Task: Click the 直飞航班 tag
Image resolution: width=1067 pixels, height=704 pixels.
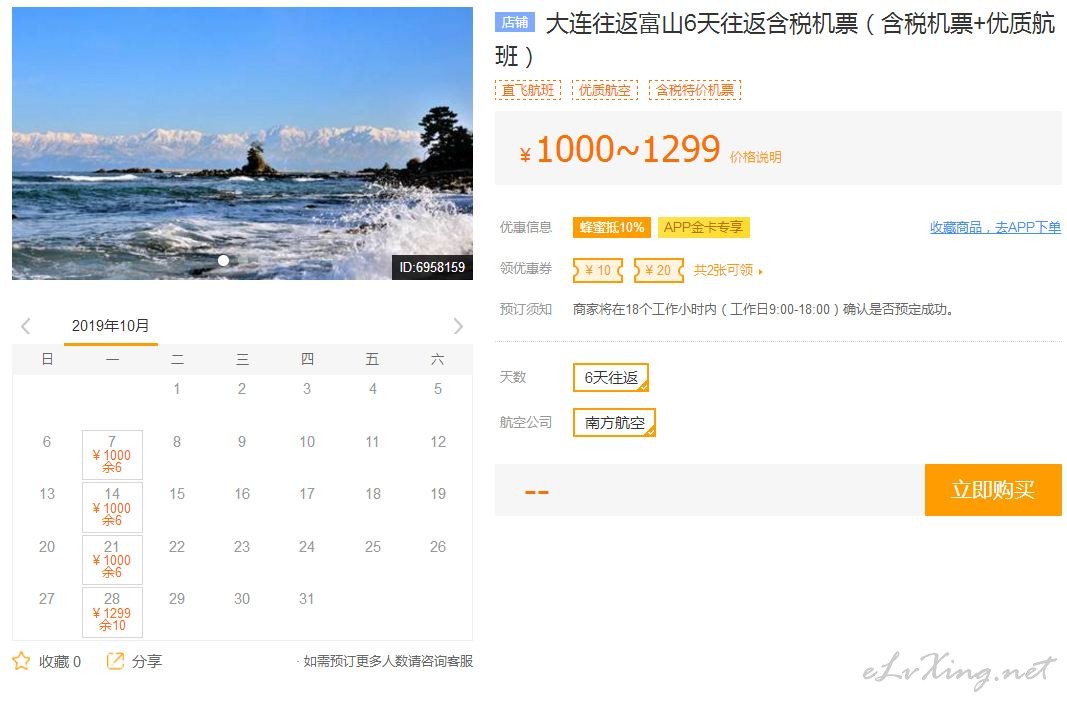Action: pos(528,90)
